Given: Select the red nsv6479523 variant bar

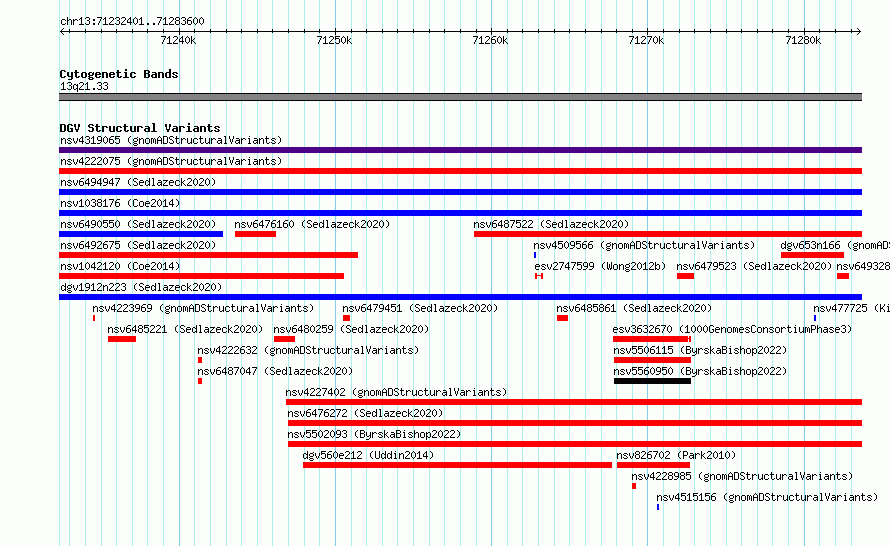Looking at the screenshot, I should (x=685, y=276).
